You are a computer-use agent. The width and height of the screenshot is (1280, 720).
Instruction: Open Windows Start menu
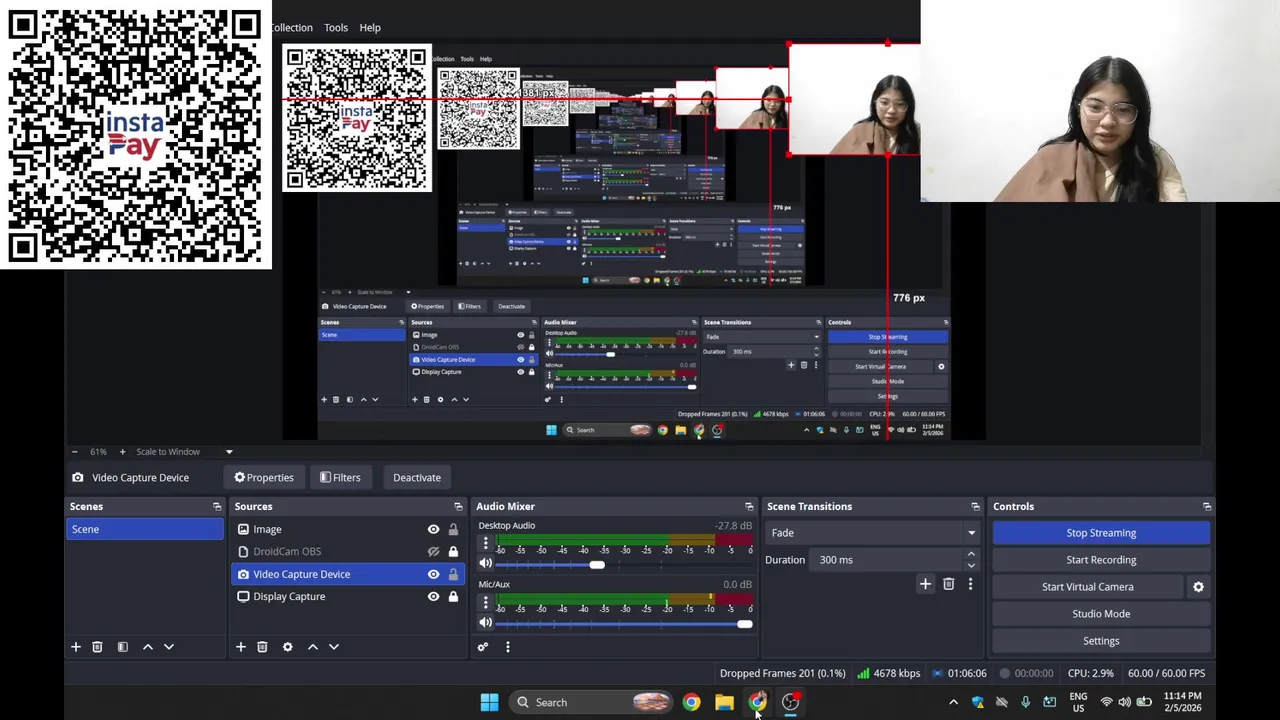(489, 702)
